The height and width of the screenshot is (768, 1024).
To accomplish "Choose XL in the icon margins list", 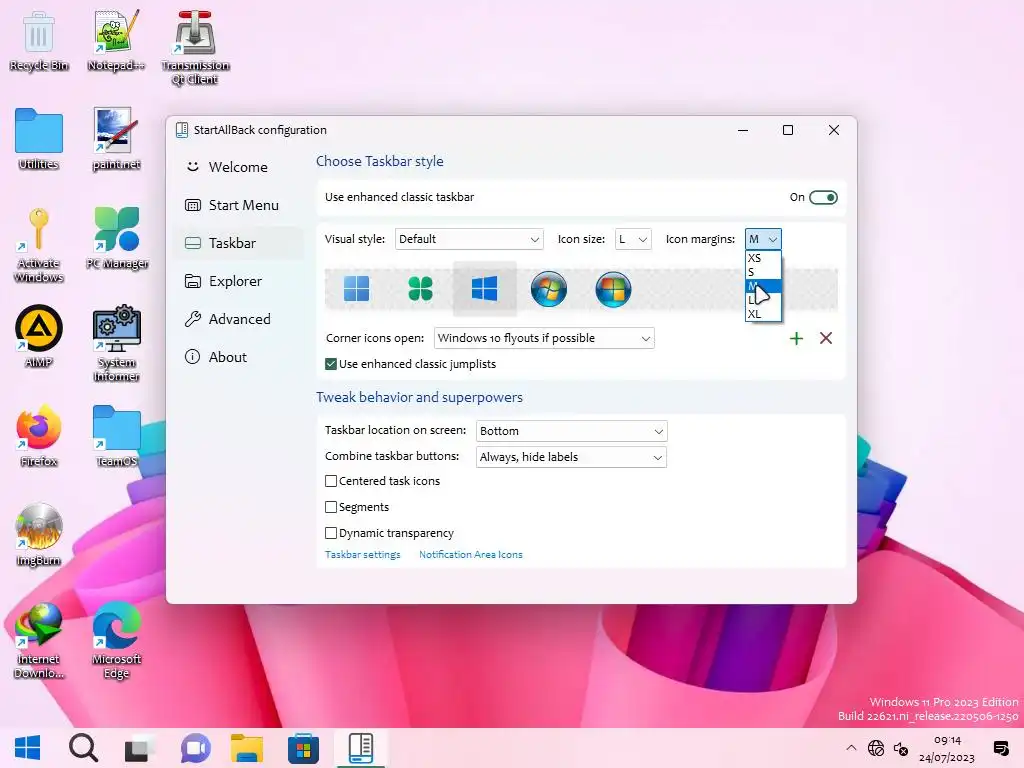I will 763,314.
